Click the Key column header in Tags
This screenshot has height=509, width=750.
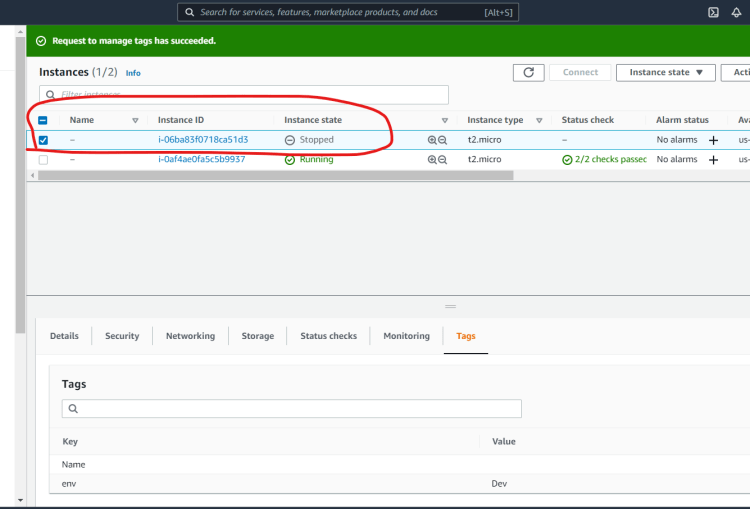click(70, 442)
